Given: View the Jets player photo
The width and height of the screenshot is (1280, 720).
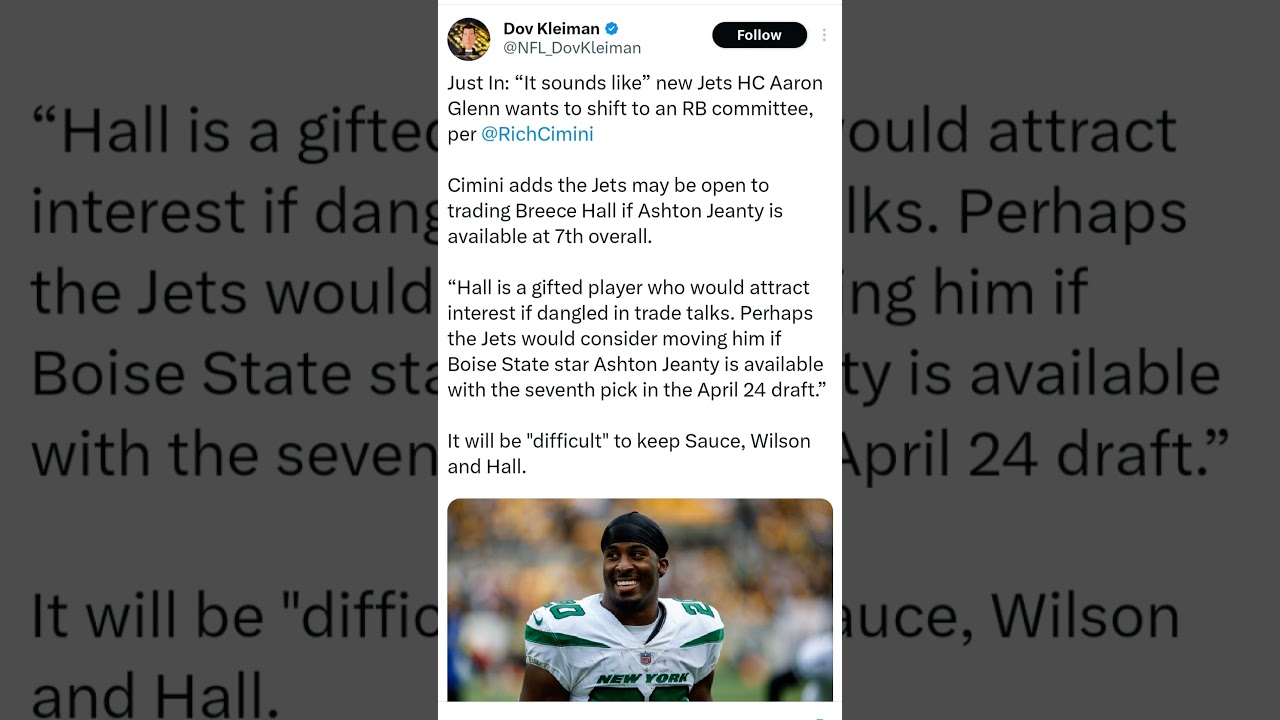Looking at the screenshot, I should pos(640,600).
